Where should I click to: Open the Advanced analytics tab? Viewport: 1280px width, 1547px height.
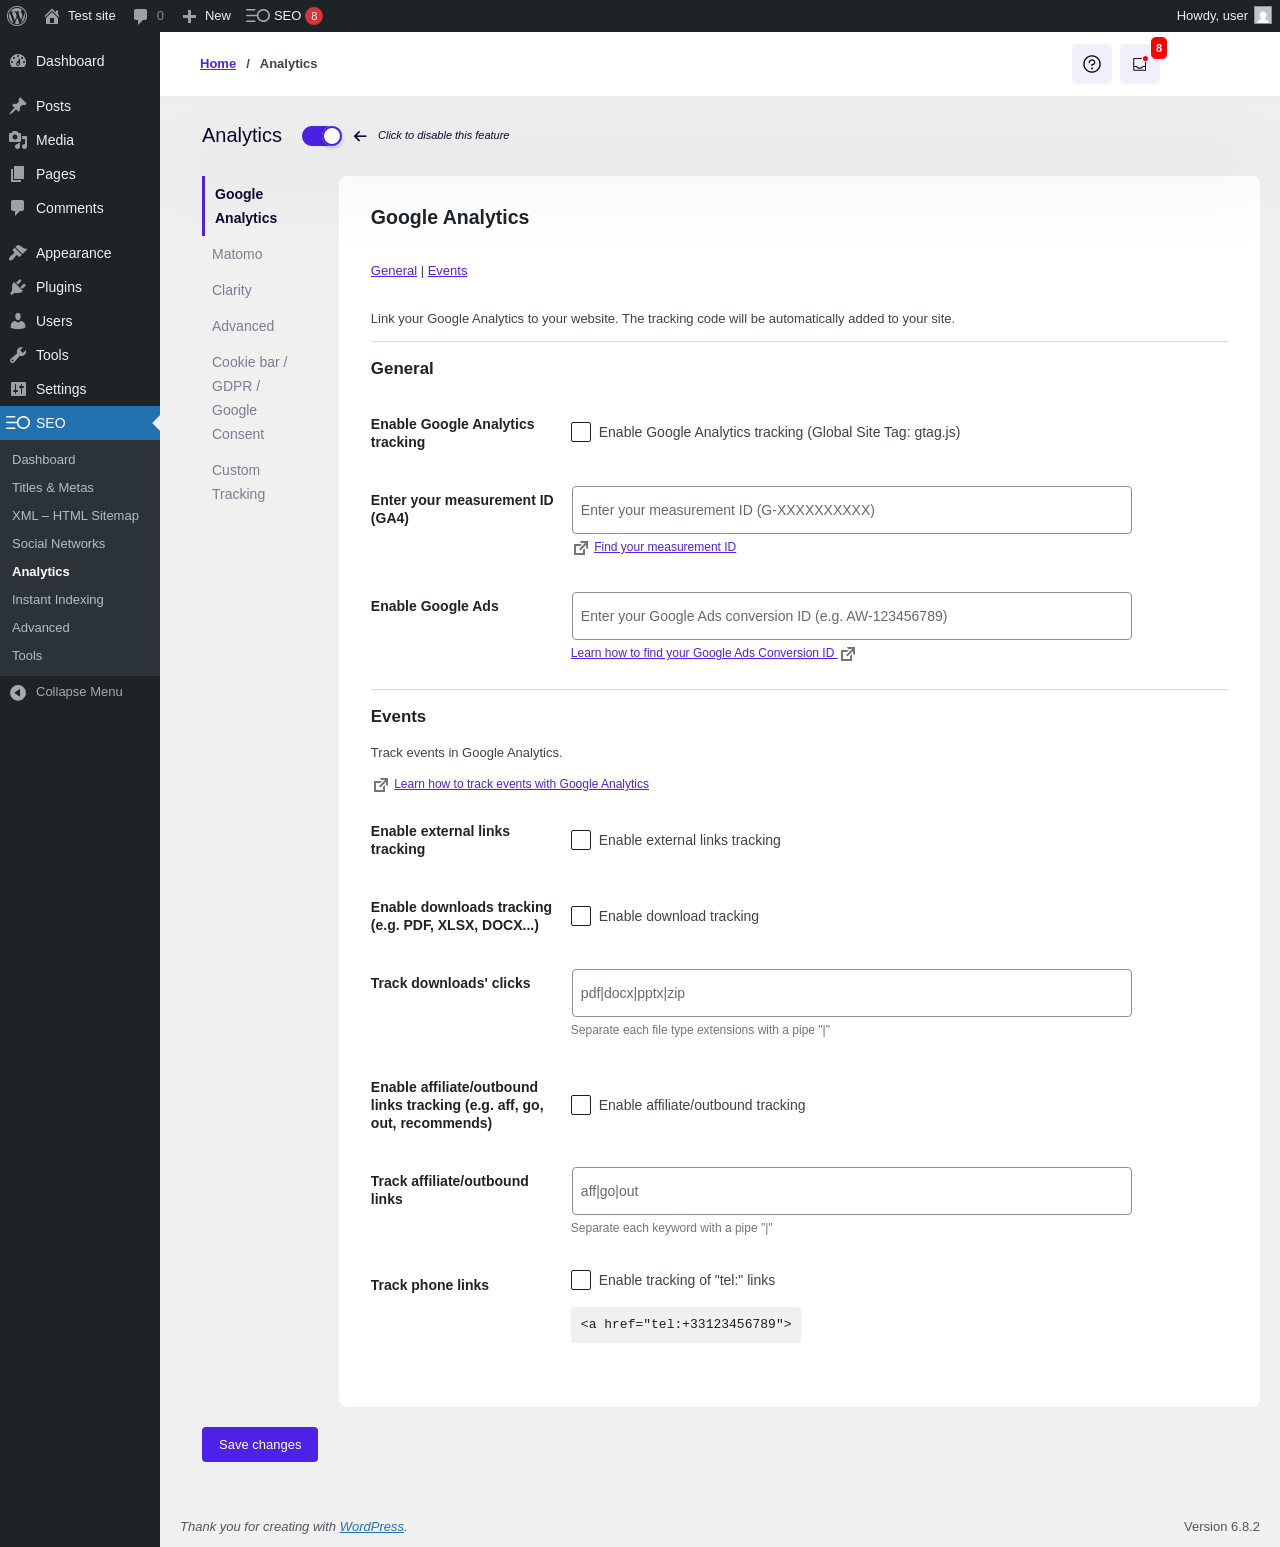(x=243, y=326)
